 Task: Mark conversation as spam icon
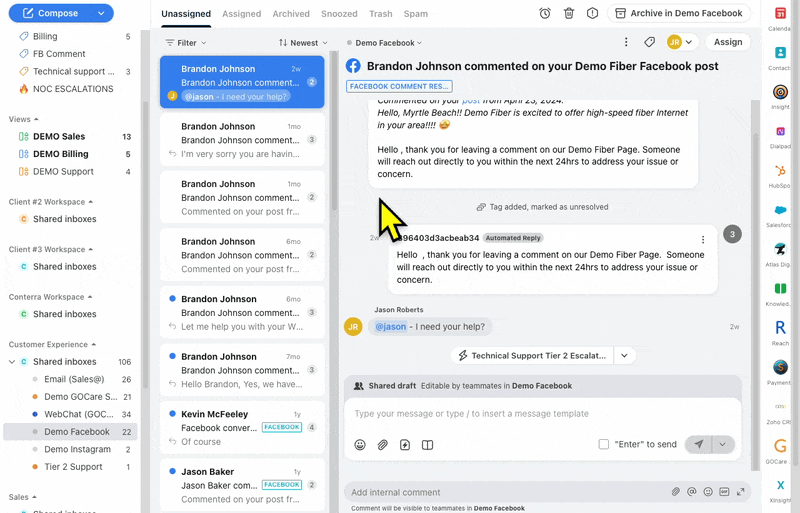pyautogui.click(x=592, y=13)
